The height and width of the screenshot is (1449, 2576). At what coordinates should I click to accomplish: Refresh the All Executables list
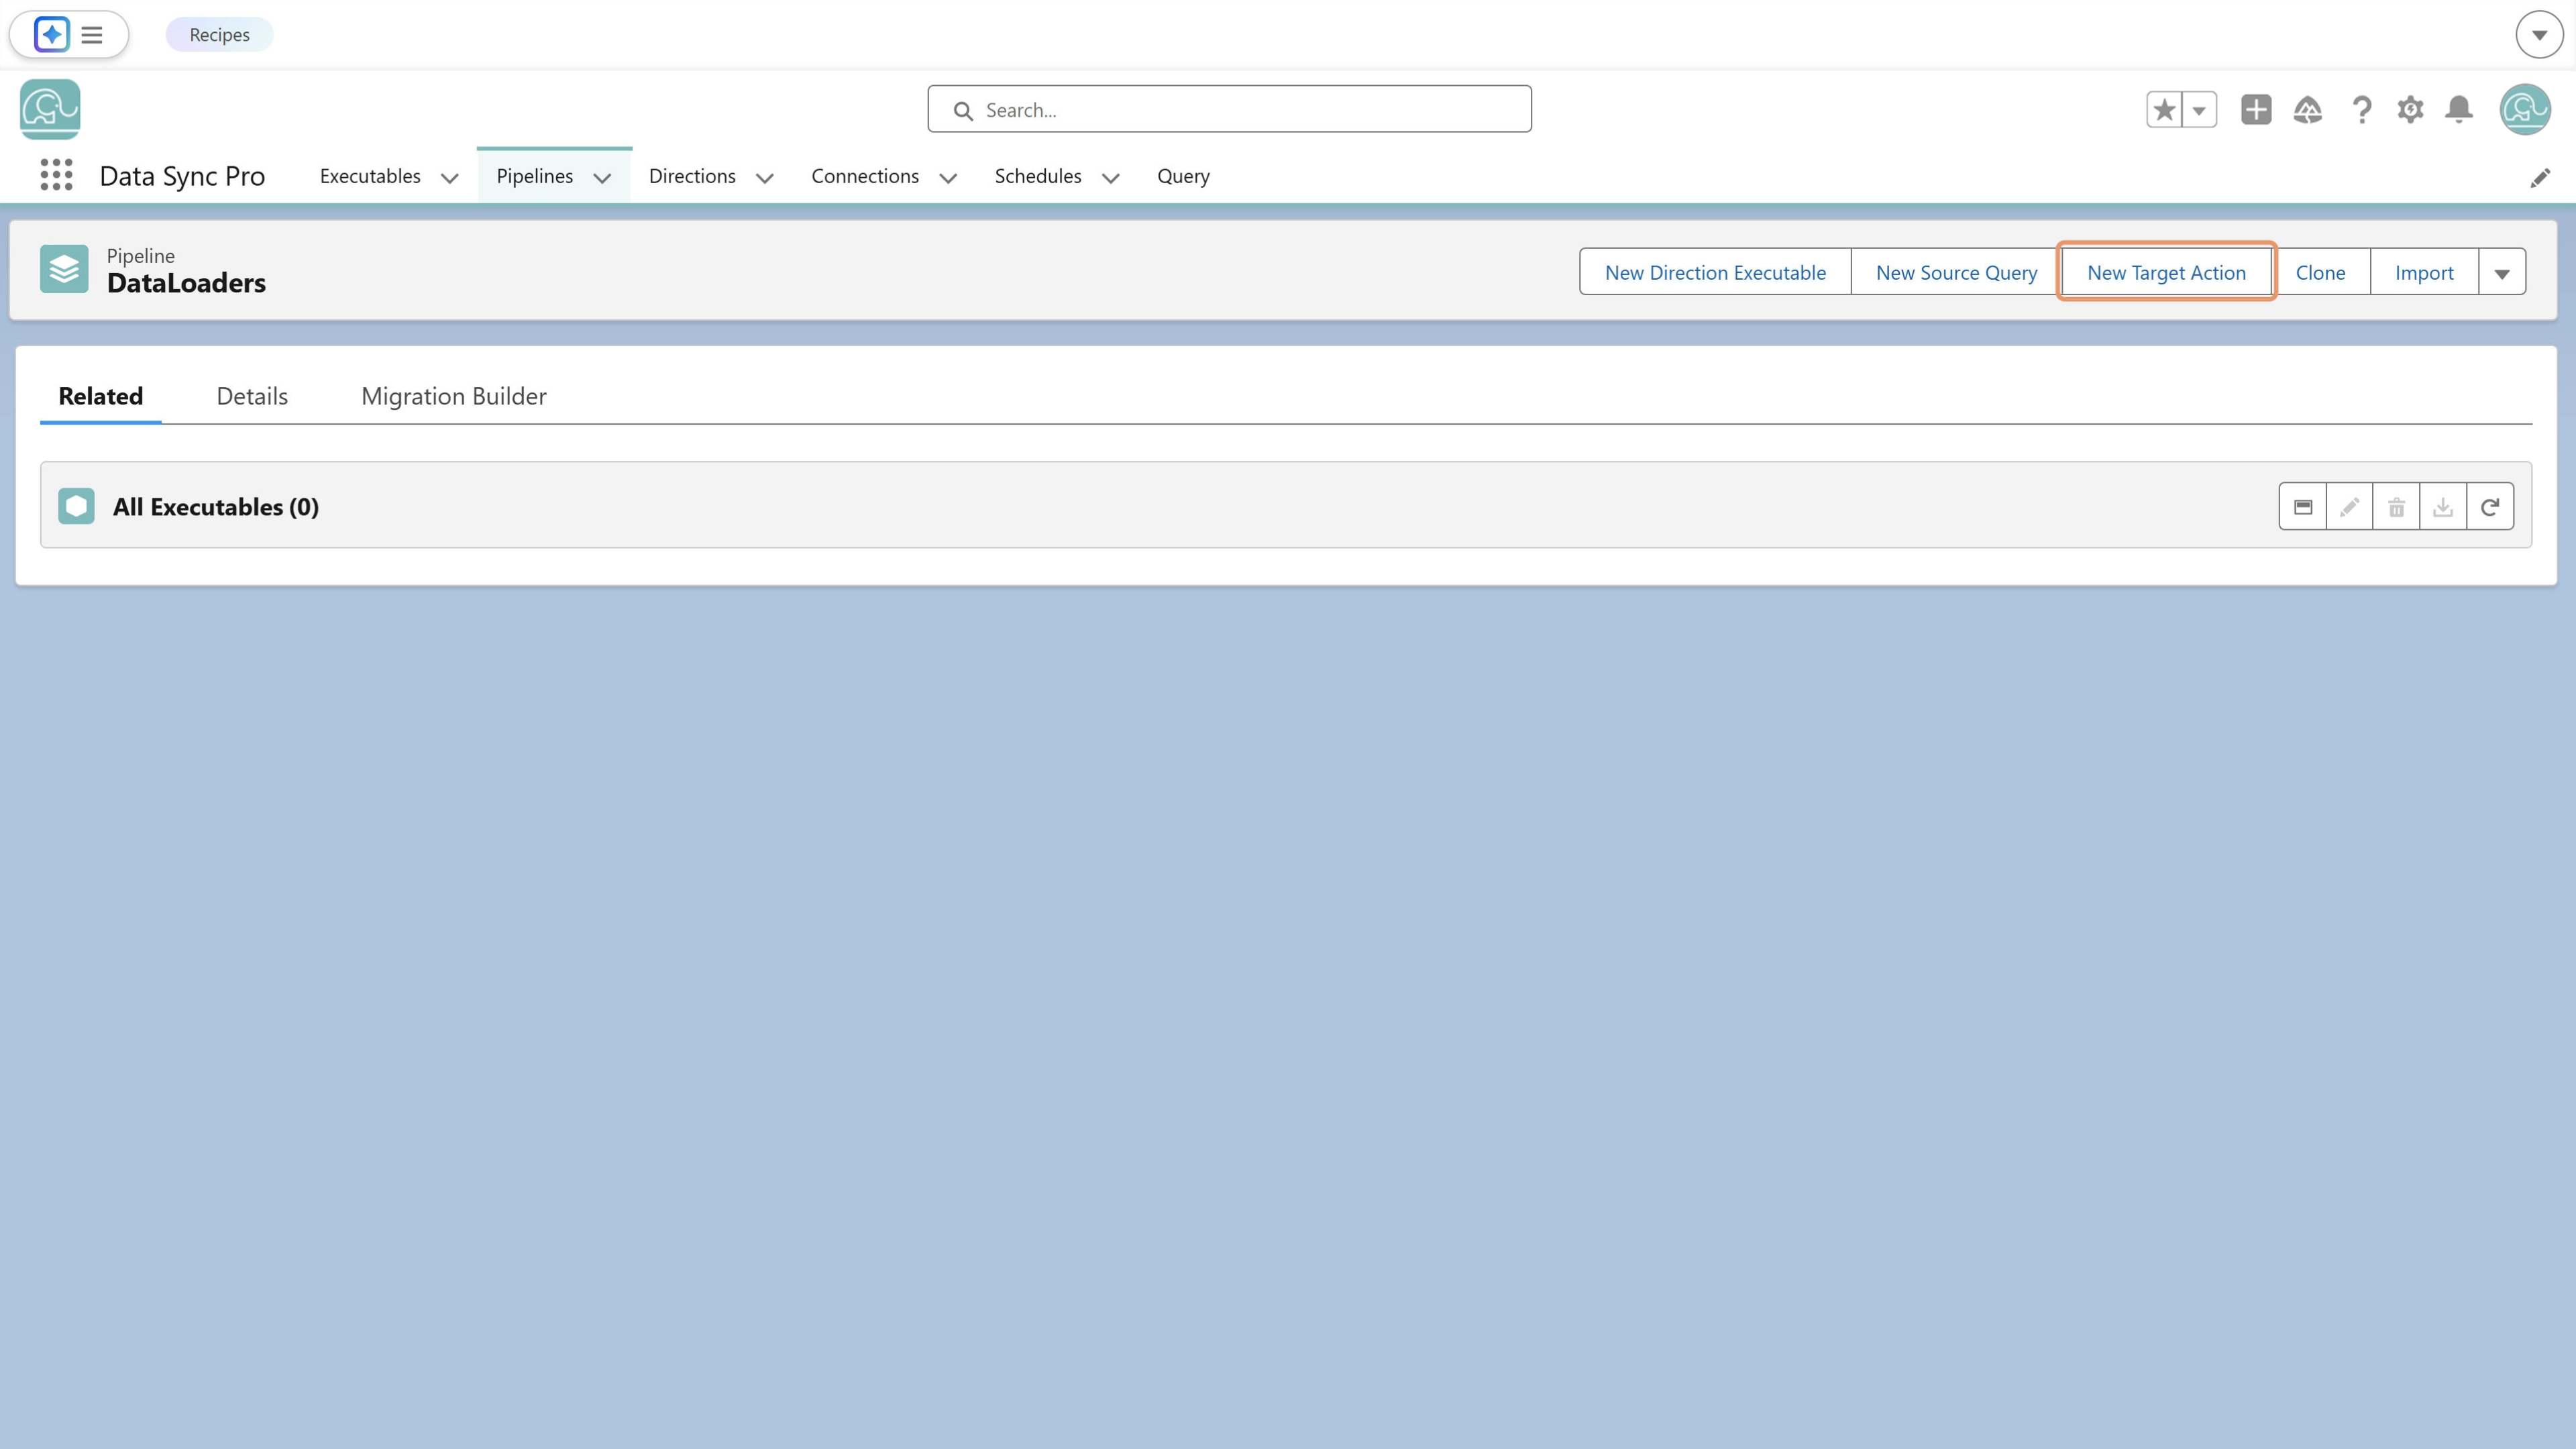[x=2490, y=507]
